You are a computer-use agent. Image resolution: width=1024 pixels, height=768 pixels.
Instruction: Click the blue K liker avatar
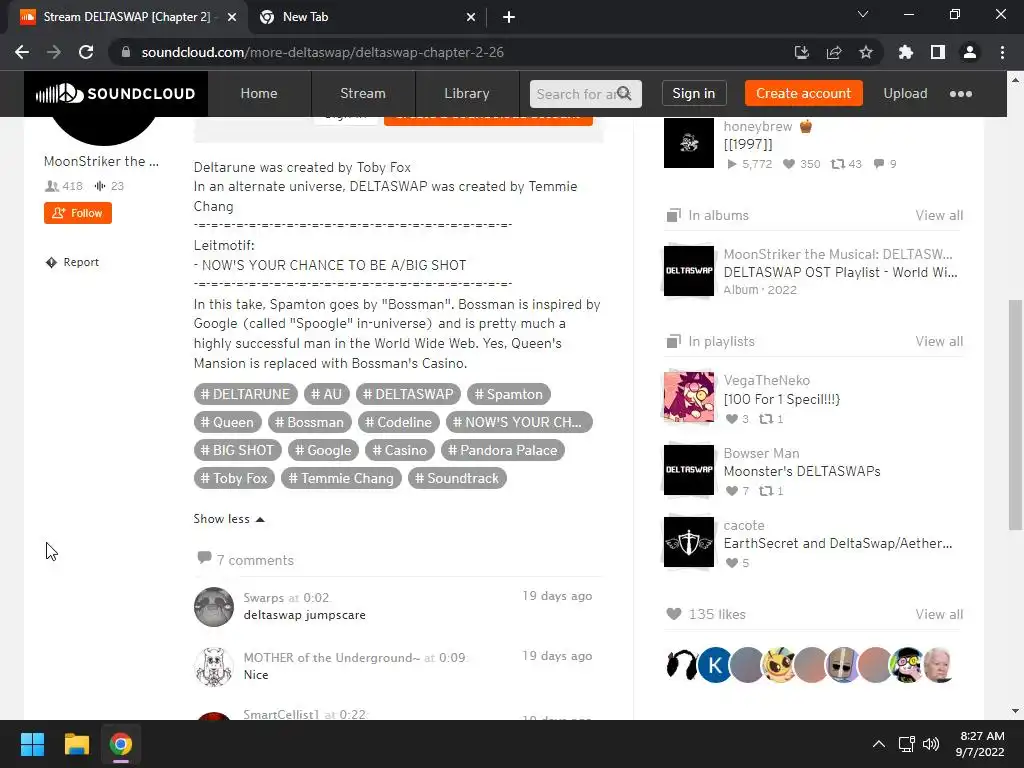[715, 665]
